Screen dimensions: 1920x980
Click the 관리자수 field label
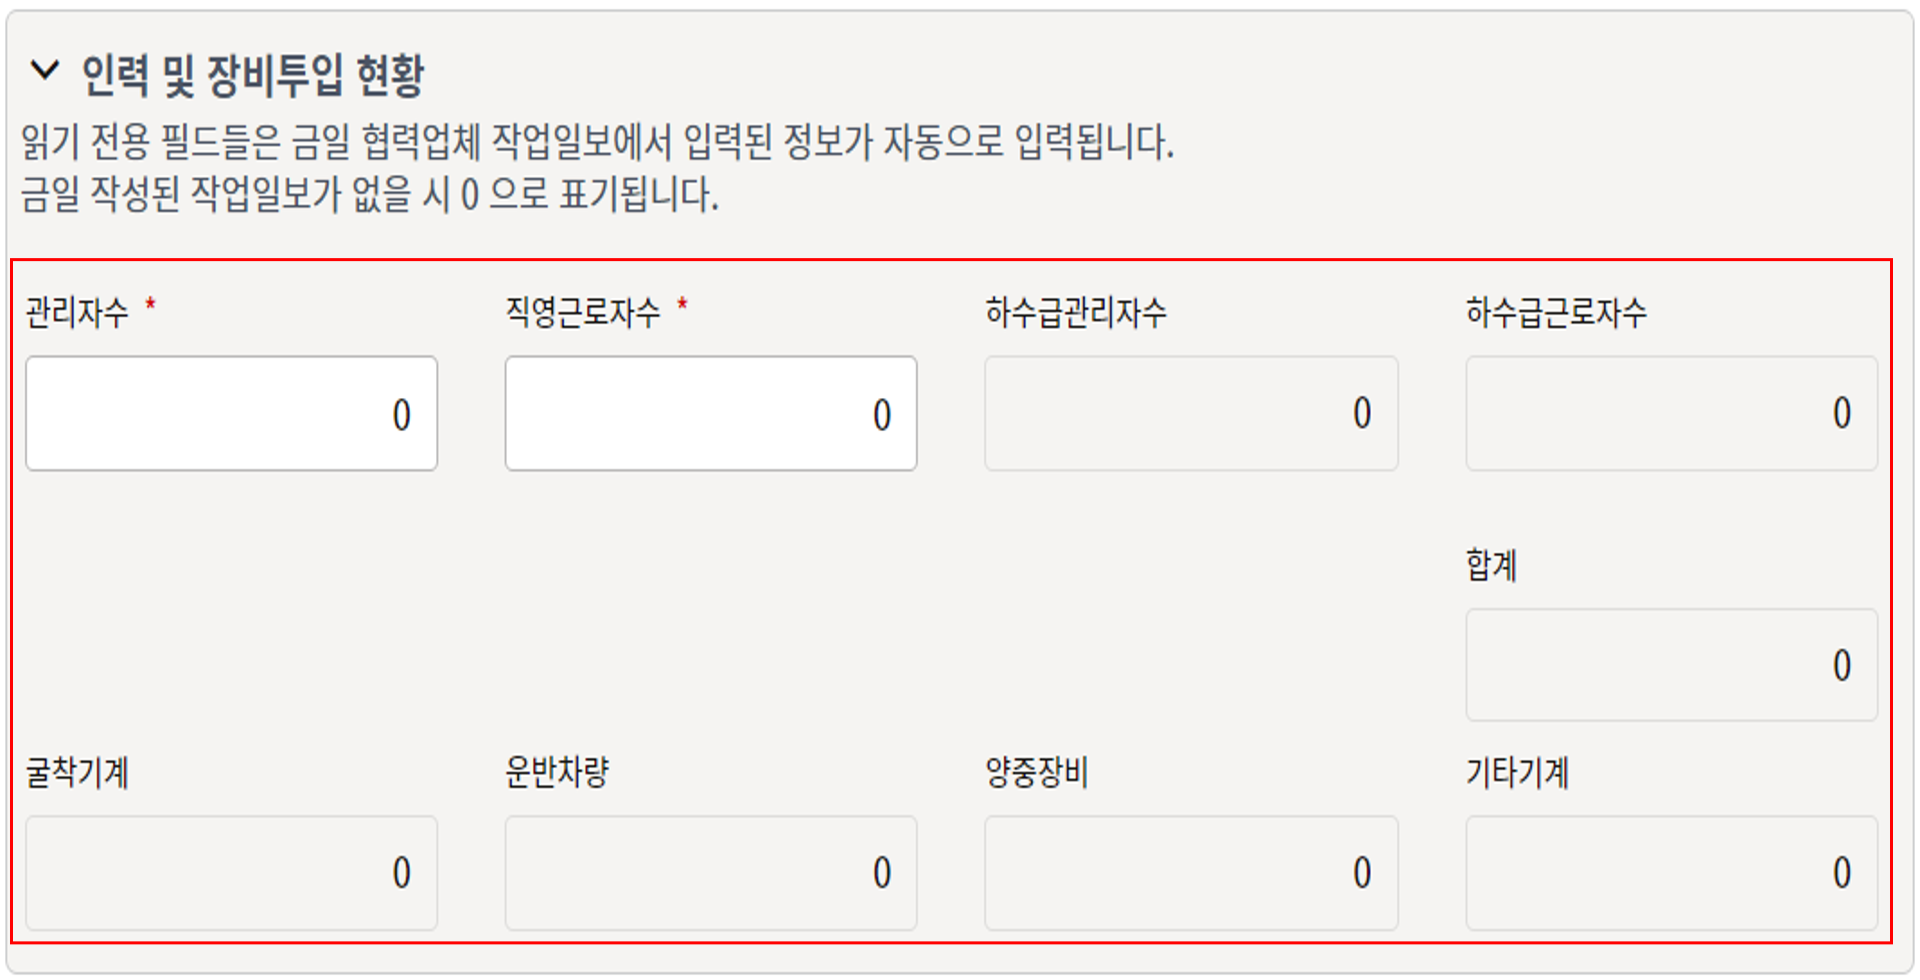click(x=77, y=313)
